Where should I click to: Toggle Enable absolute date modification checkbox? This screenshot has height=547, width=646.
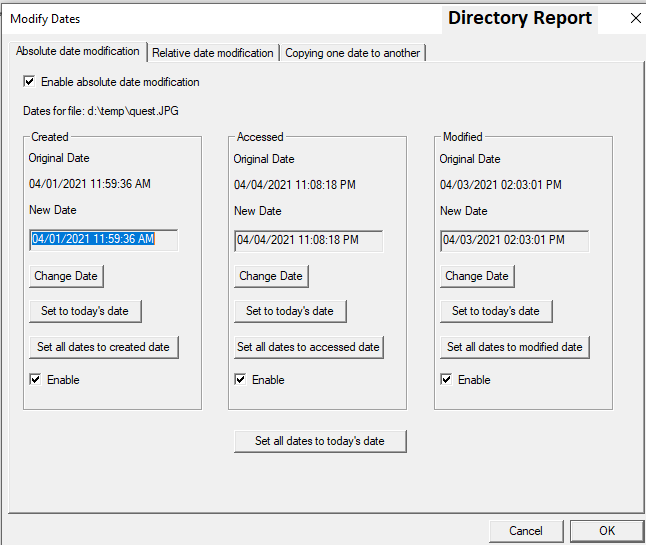pos(29,82)
